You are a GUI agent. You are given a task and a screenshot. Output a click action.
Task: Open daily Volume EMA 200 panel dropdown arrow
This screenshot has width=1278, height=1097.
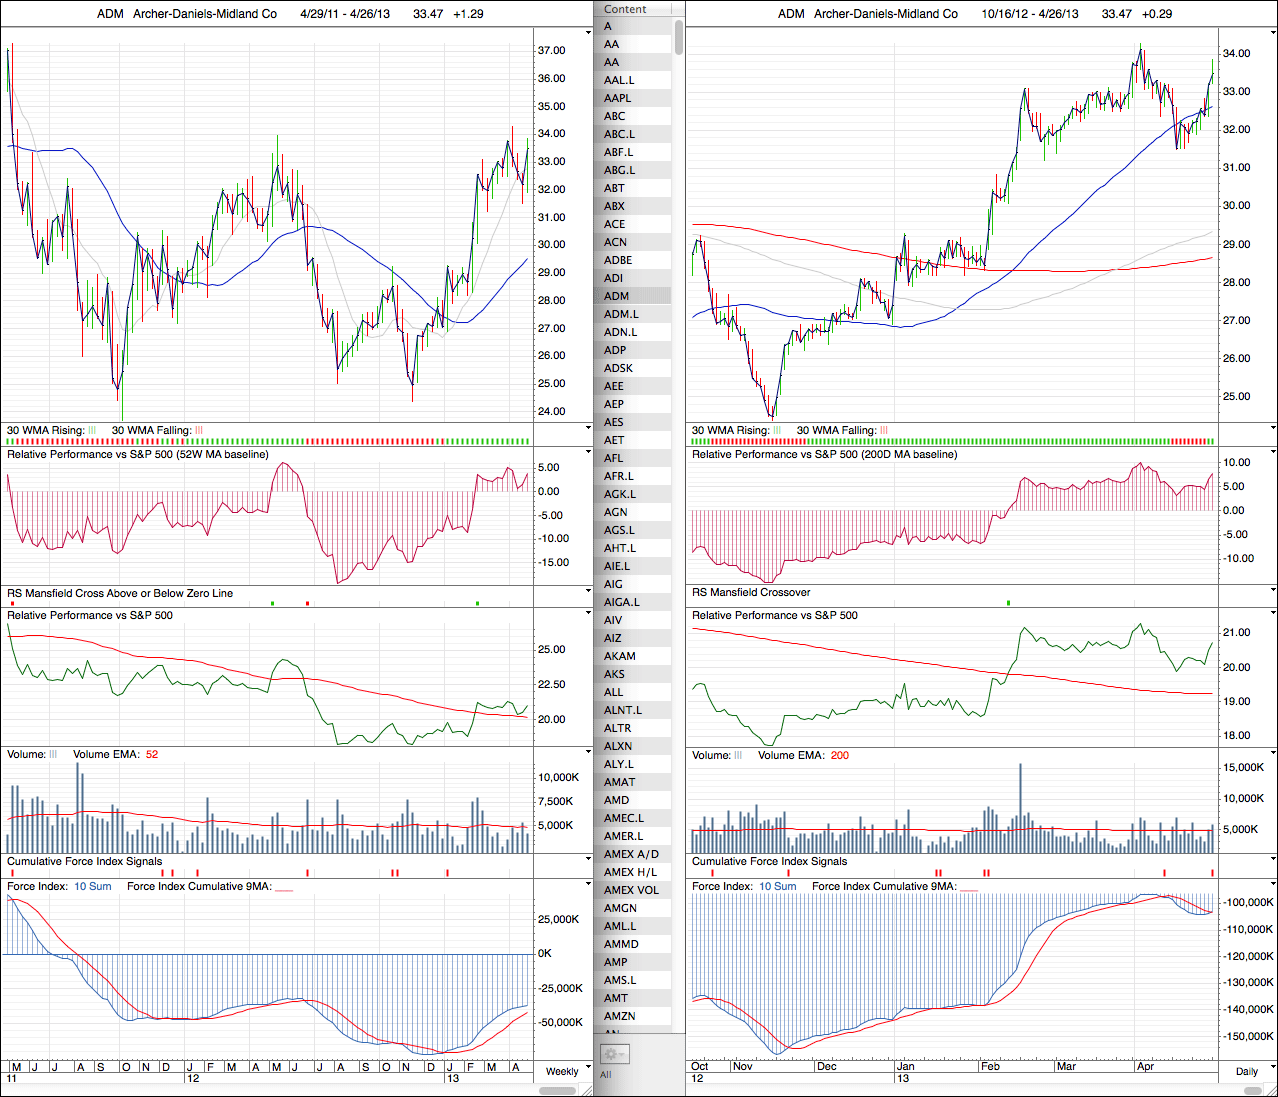click(x=1273, y=753)
